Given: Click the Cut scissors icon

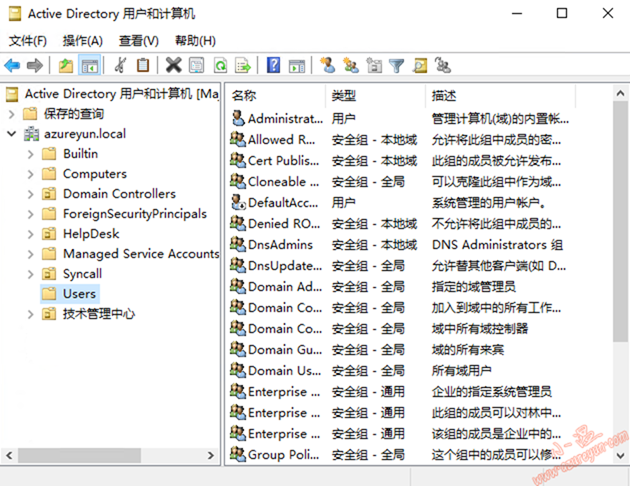Looking at the screenshot, I should (120, 65).
